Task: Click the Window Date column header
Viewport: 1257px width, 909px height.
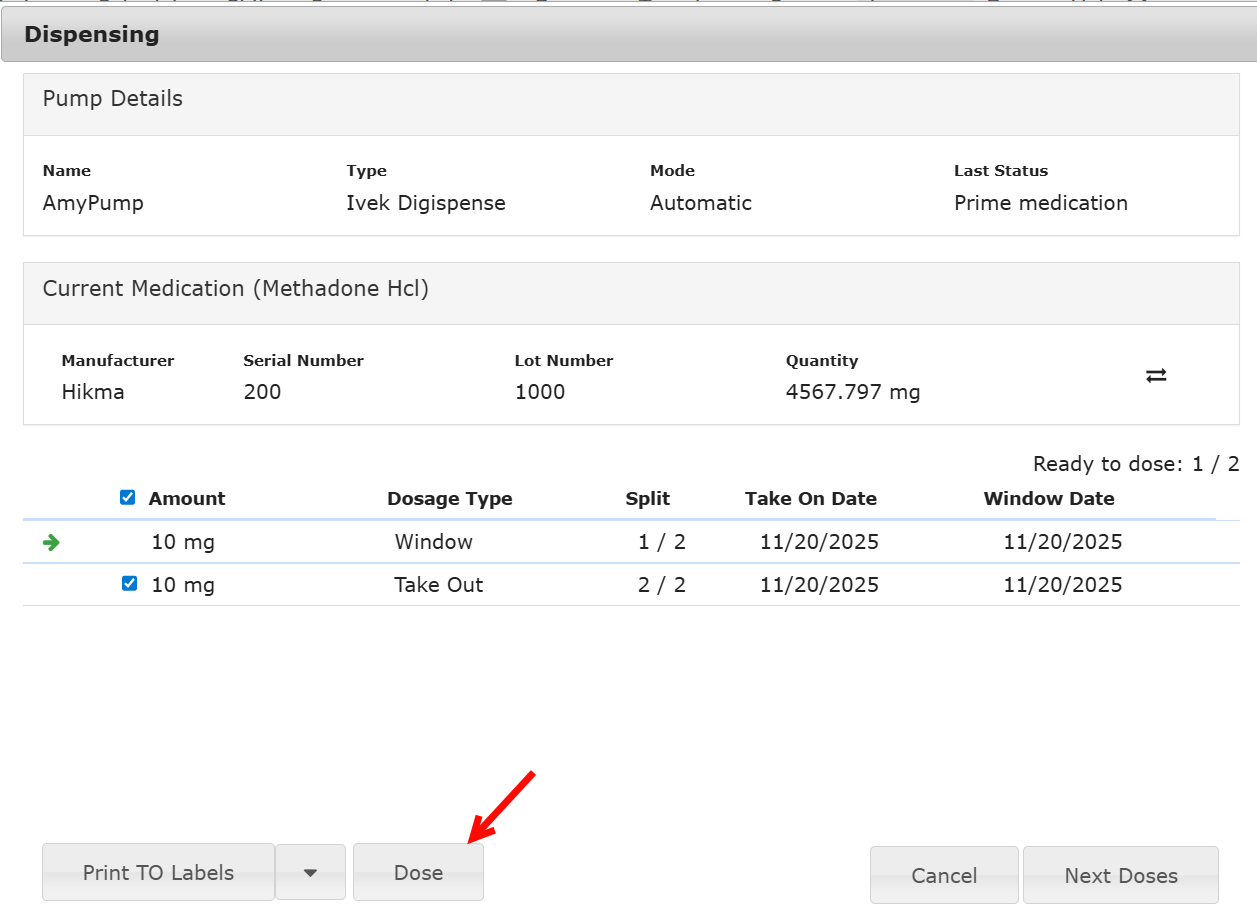Action: pyautogui.click(x=1048, y=499)
